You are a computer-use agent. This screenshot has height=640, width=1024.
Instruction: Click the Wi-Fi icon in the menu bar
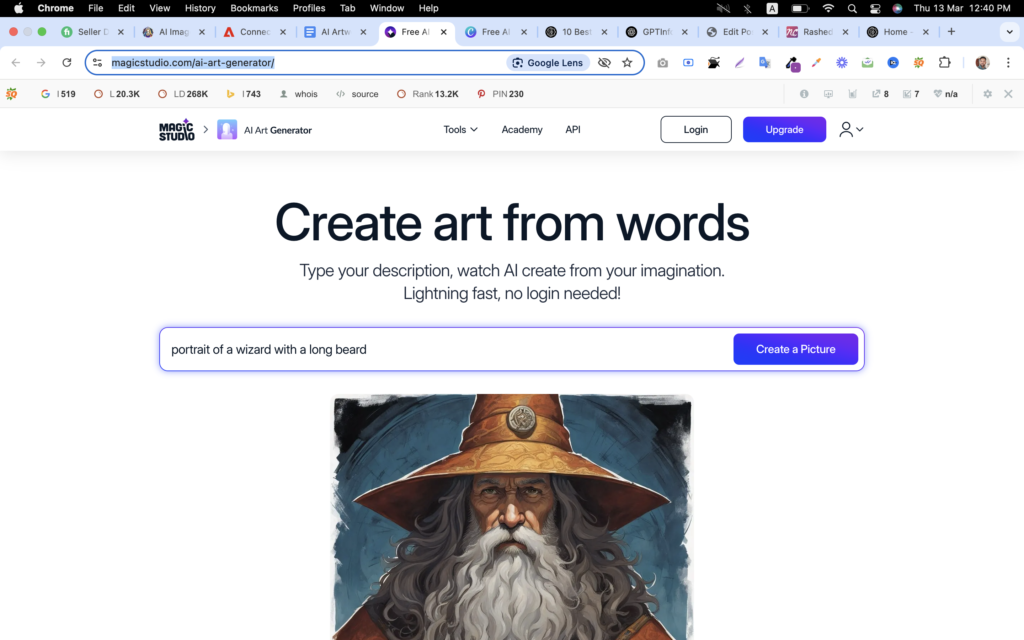click(x=828, y=8)
